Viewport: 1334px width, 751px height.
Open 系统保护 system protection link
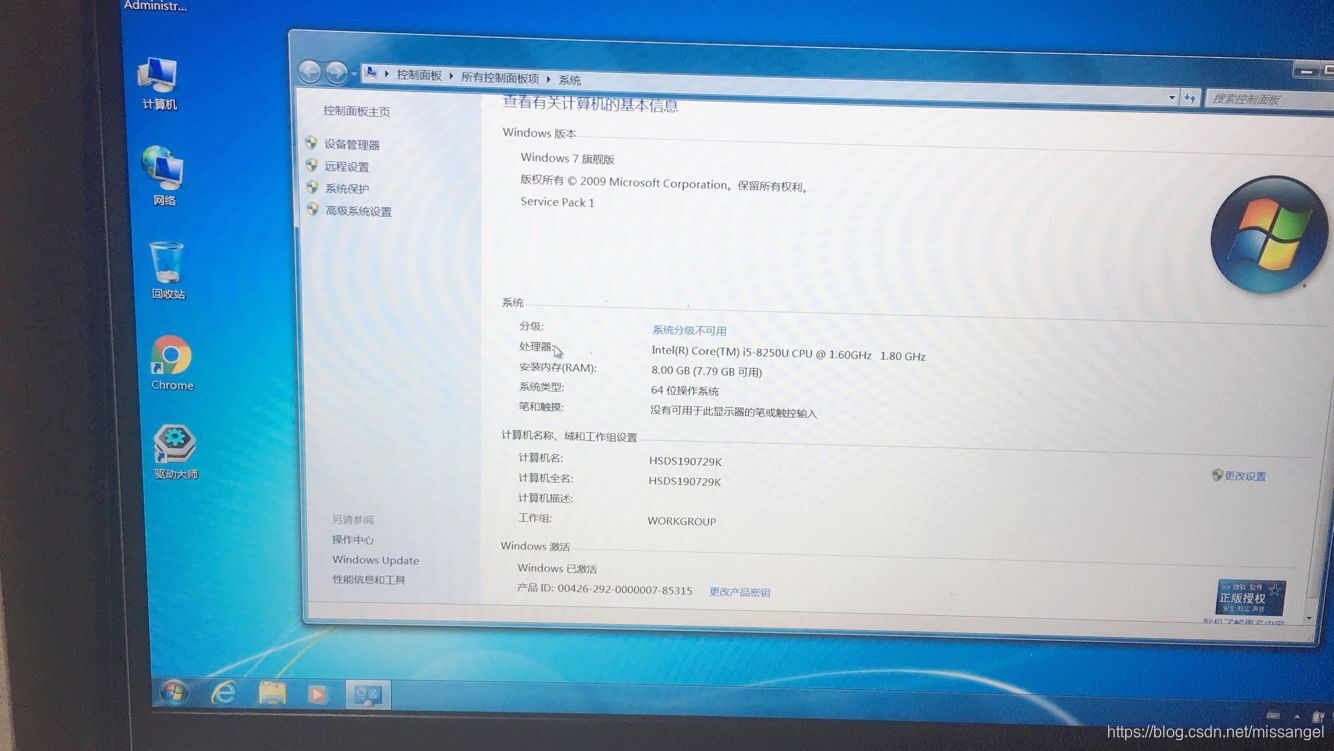[346, 189]
